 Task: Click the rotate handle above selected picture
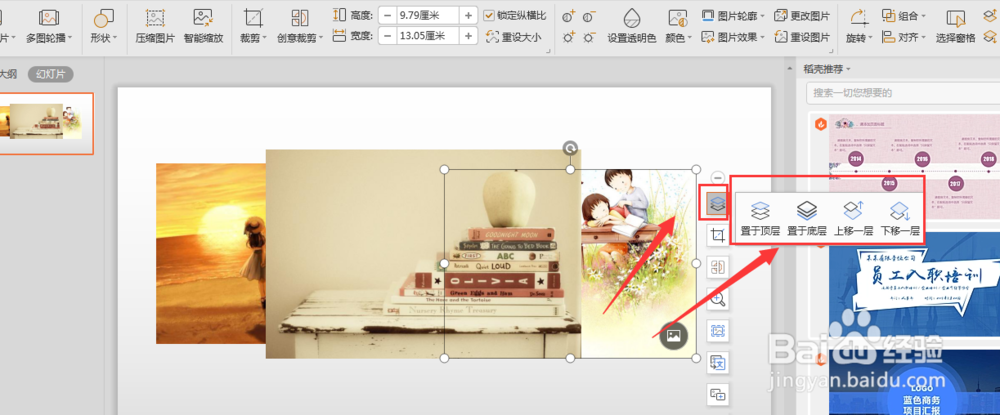point(570,149)
